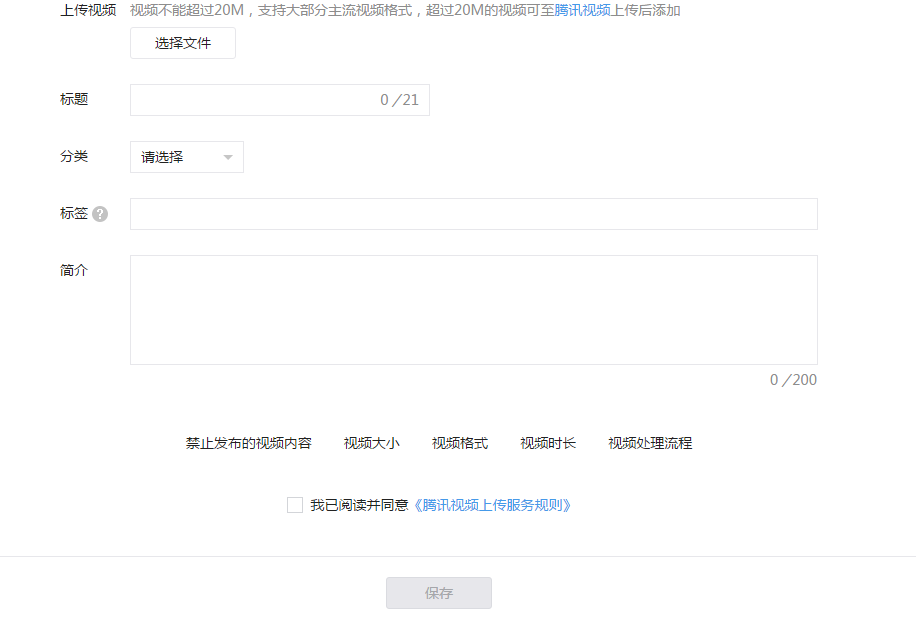Select the 请选择 placeholder text
The image size is (916, 620).
pyautogui.click(x=160, y=157)
